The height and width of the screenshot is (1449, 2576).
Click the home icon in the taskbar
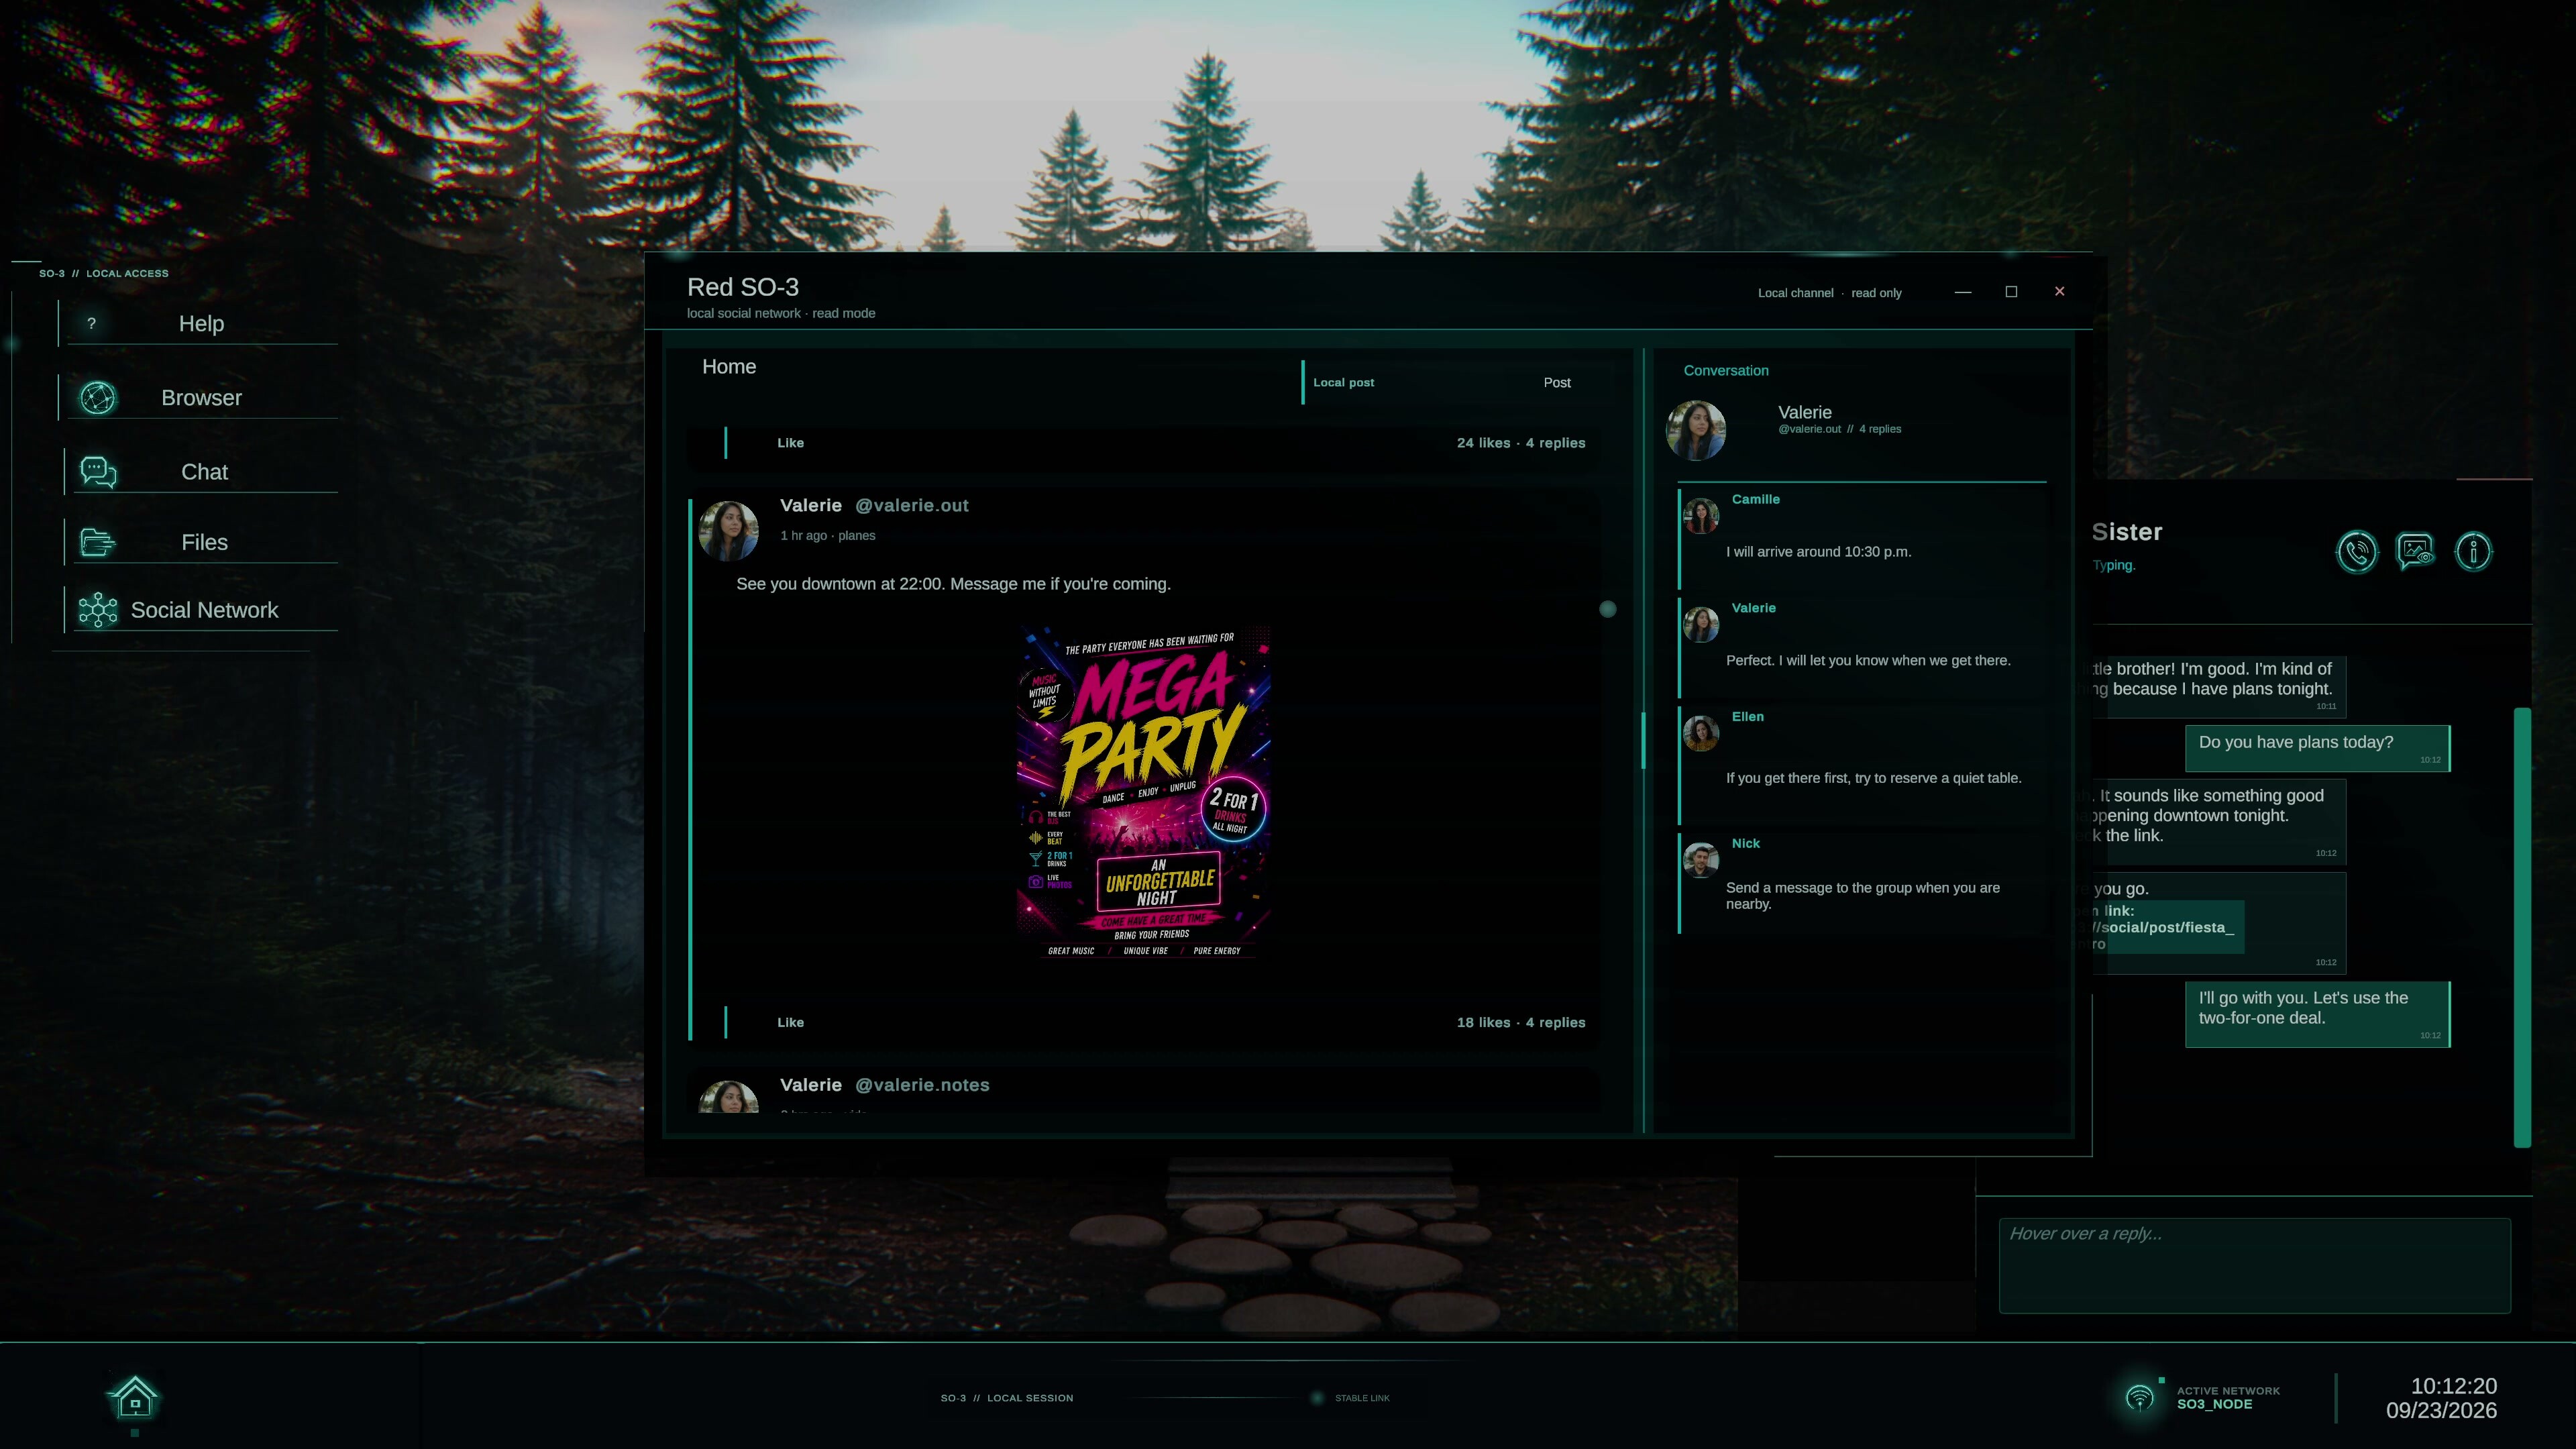click(135, 1398)
